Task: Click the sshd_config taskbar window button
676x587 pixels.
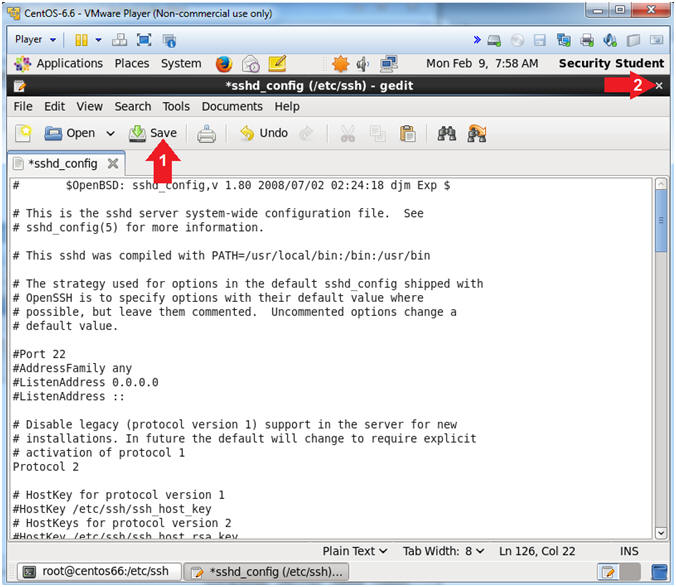Action: (x=266, y=572)
